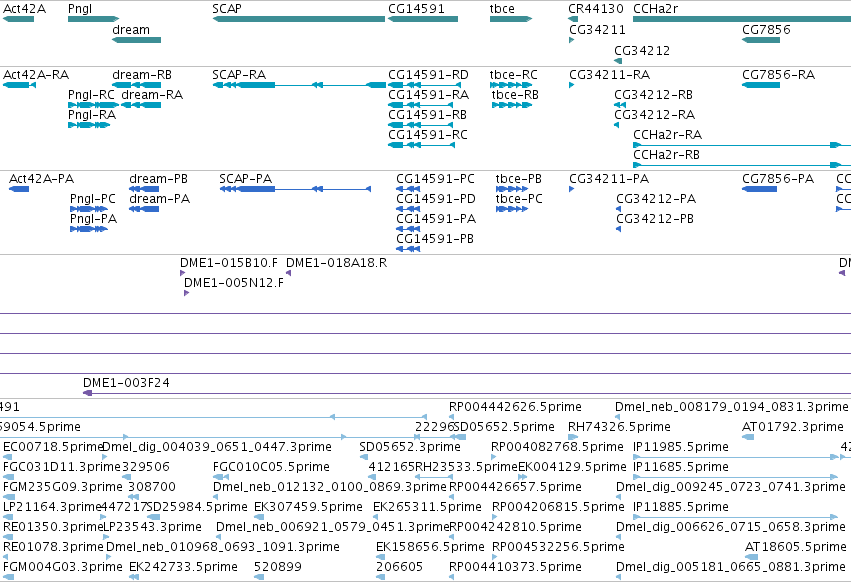Click the LP23543.3prime EST label
Image resolution: width=851 pixels, height=582 pixels.
coord(152,527)
